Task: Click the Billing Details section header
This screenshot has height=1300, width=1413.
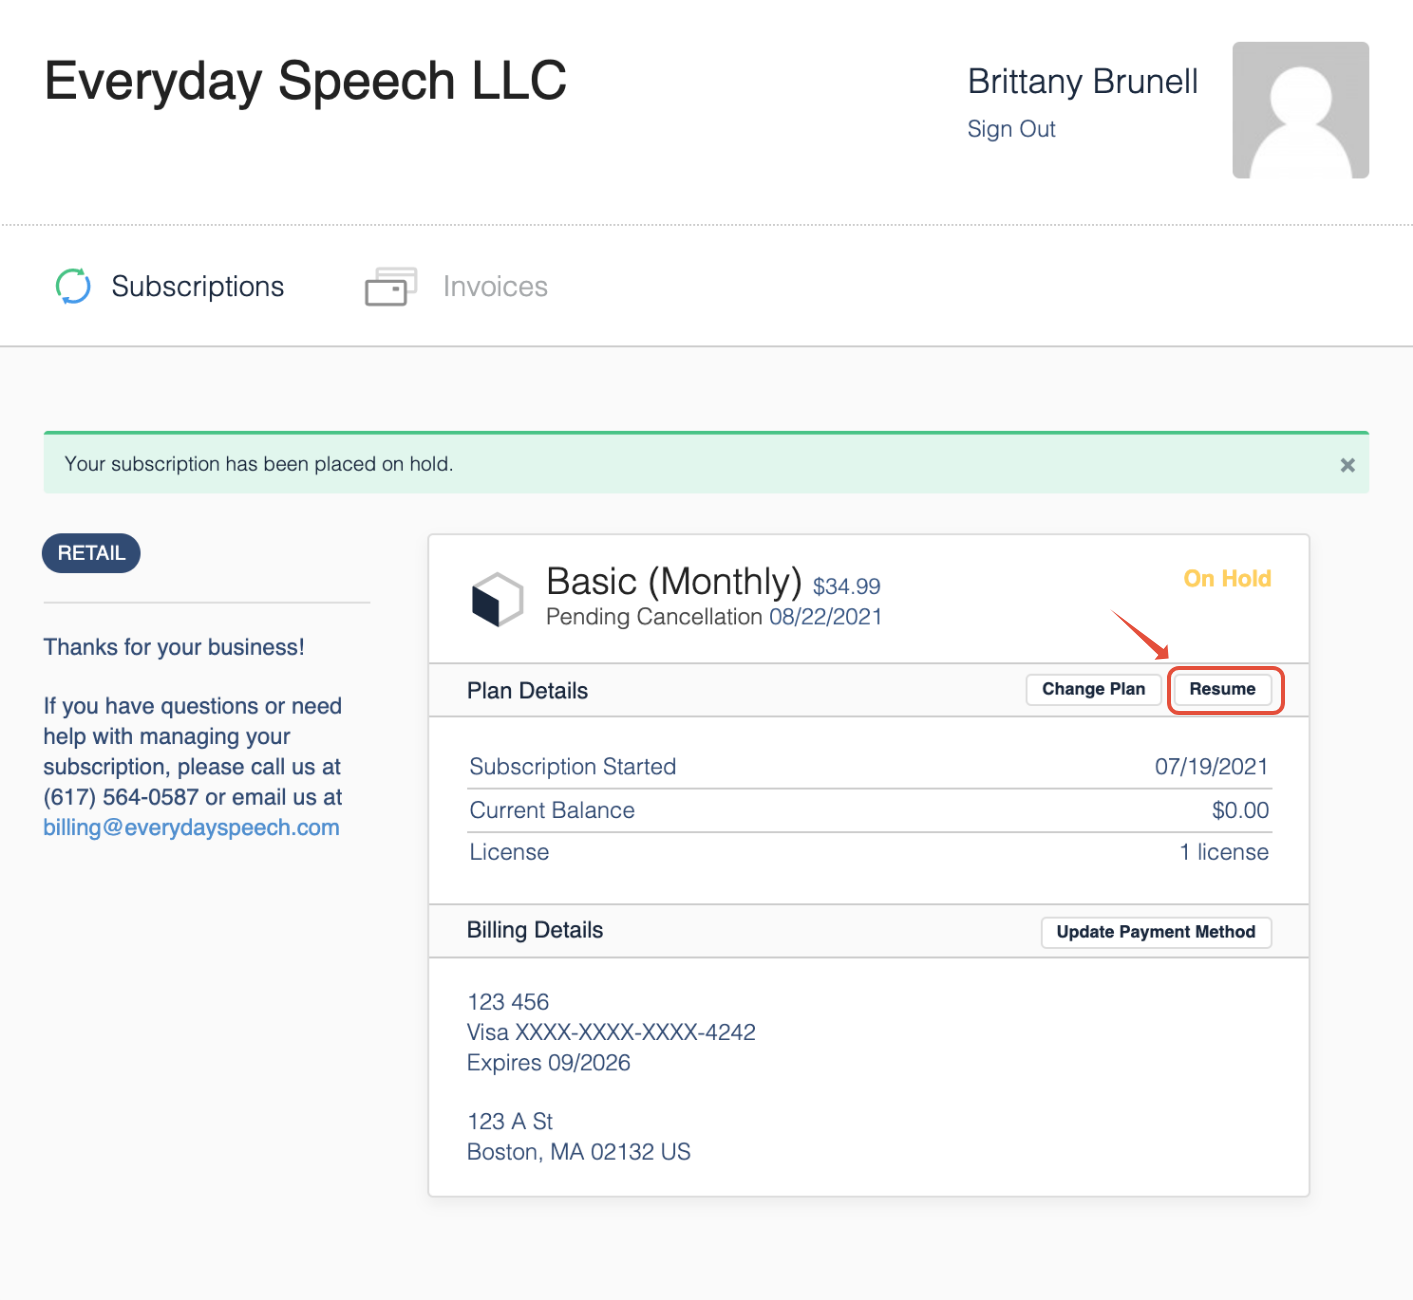Action: [535, 930]
